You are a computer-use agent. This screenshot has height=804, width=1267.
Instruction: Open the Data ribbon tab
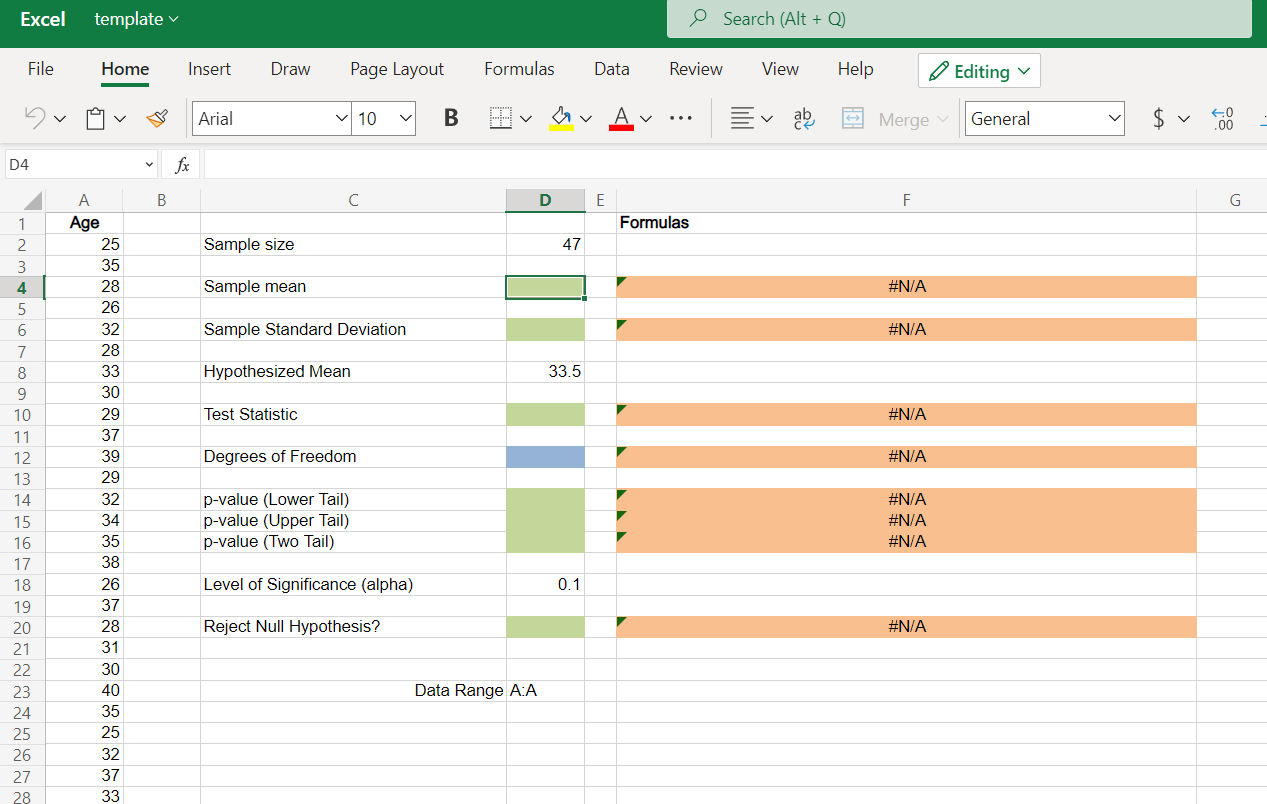(611, 68)
